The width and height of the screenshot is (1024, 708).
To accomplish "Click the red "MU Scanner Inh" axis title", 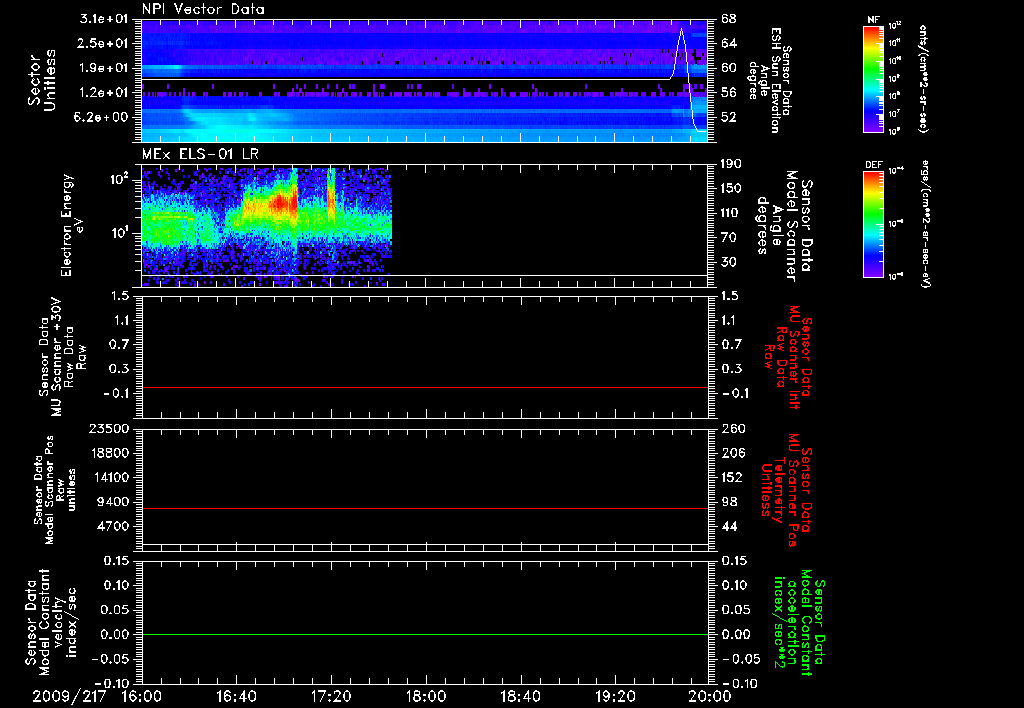I will pos(788,357).
